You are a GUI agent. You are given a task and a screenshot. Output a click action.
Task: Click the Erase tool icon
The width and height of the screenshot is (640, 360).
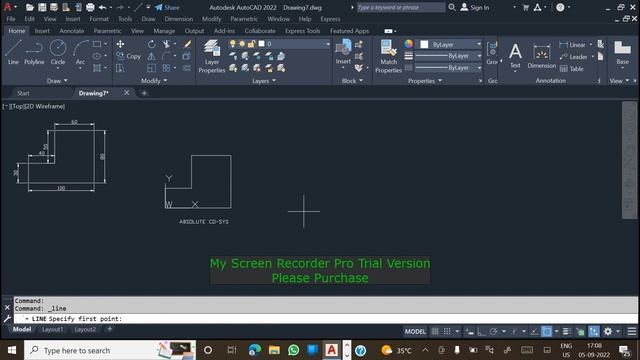(187, 44)
